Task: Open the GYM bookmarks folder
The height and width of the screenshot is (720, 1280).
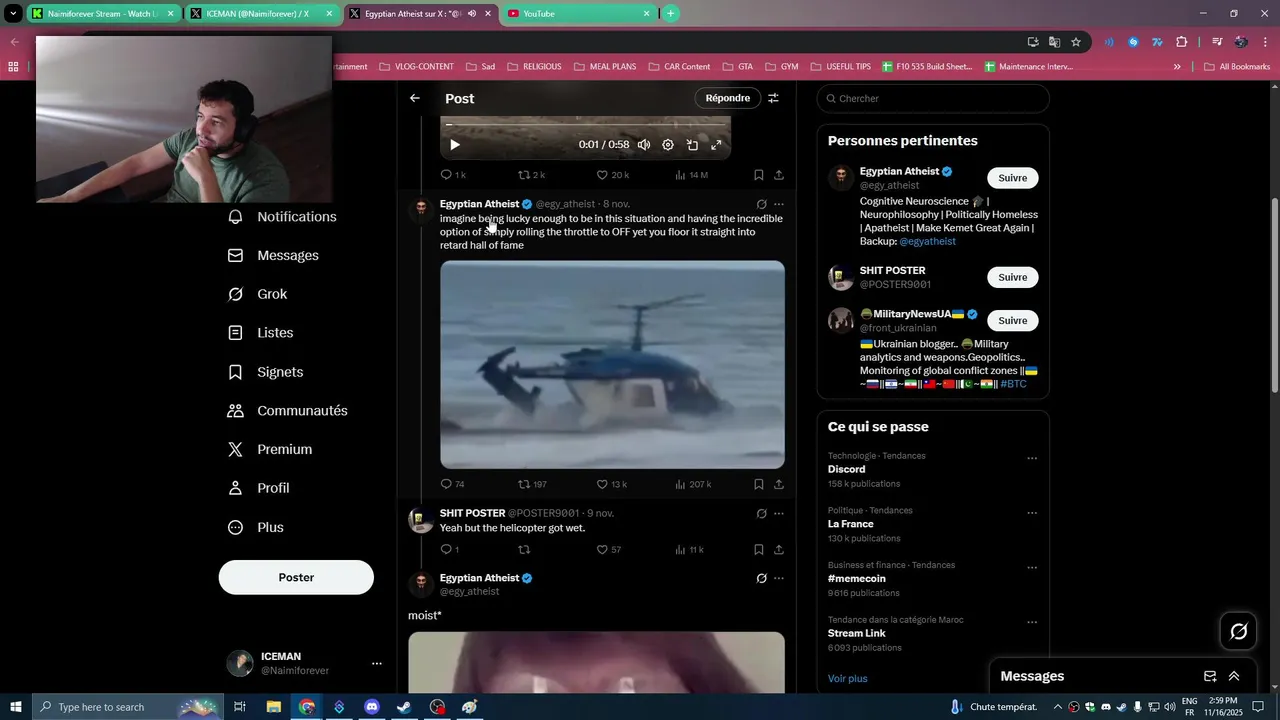Action: click(x=782, y=67)
